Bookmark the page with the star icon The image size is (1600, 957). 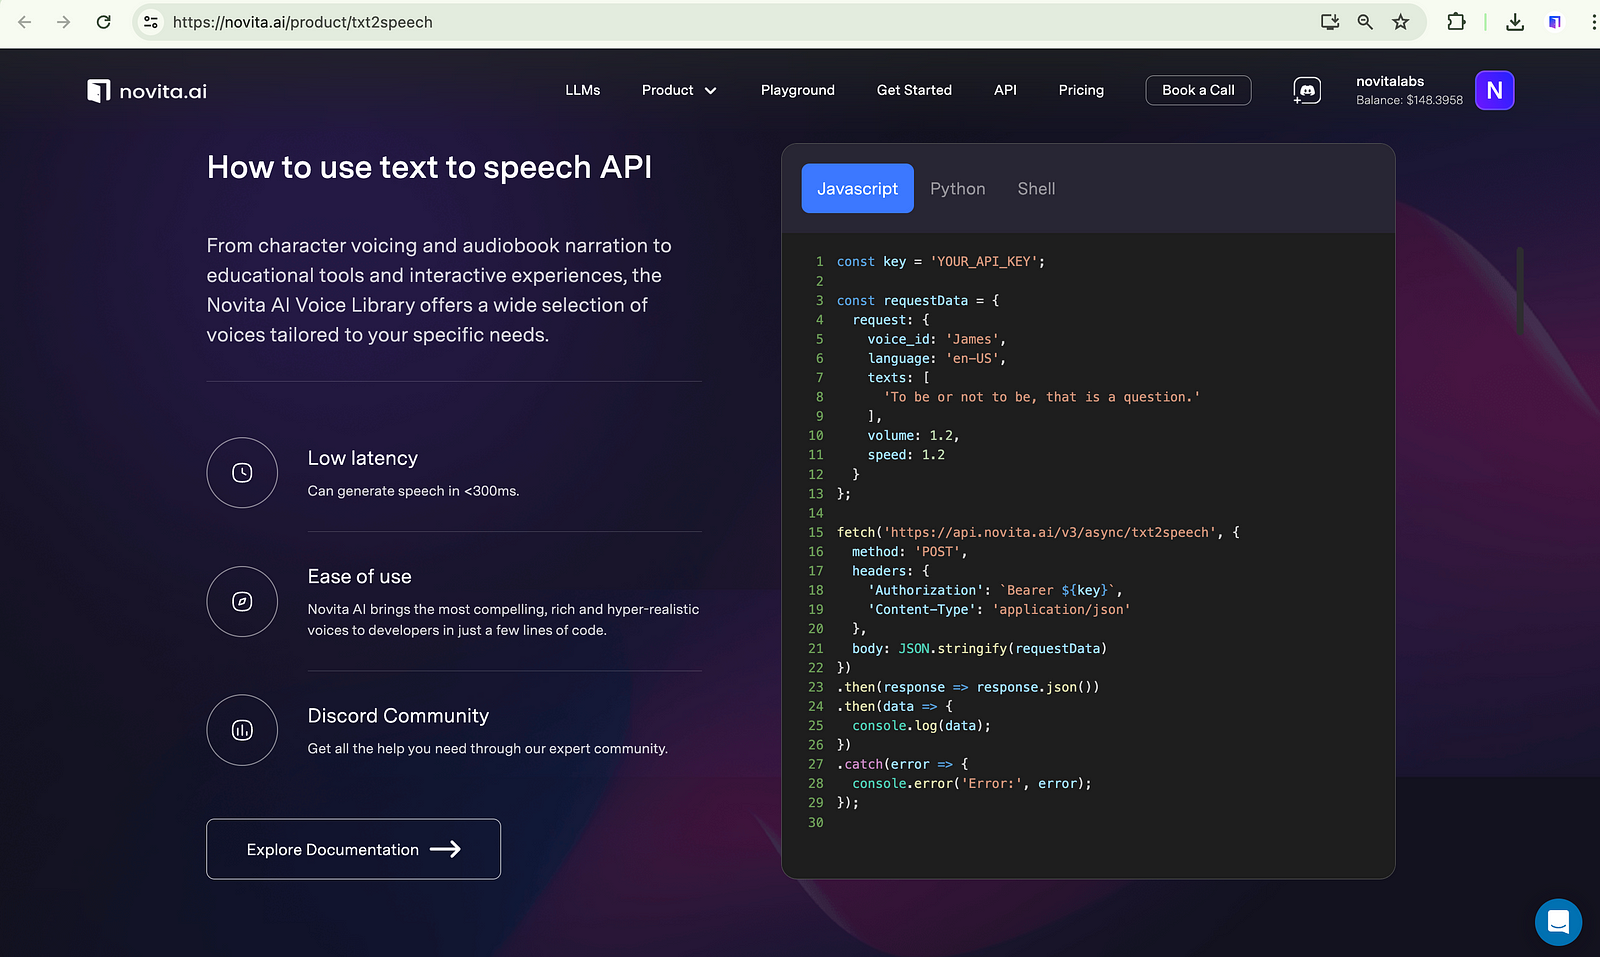click(1400, 22)
